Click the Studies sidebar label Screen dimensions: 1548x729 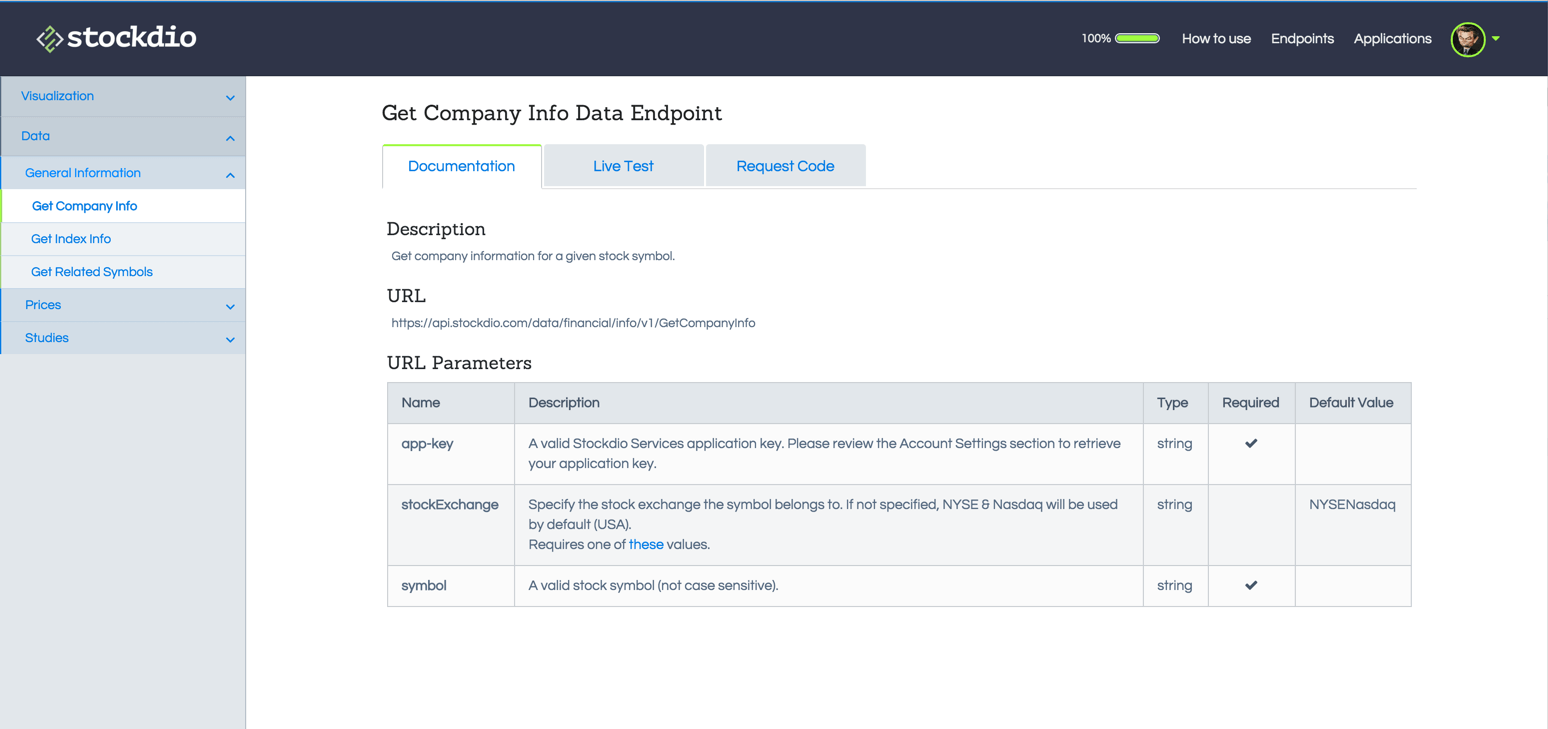coord(47,338)
